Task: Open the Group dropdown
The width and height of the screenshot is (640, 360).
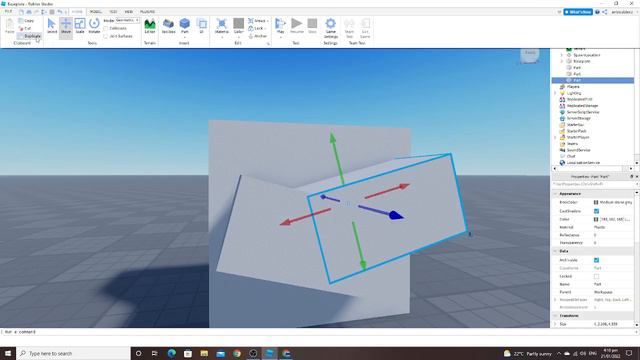Action: point(258,20)
